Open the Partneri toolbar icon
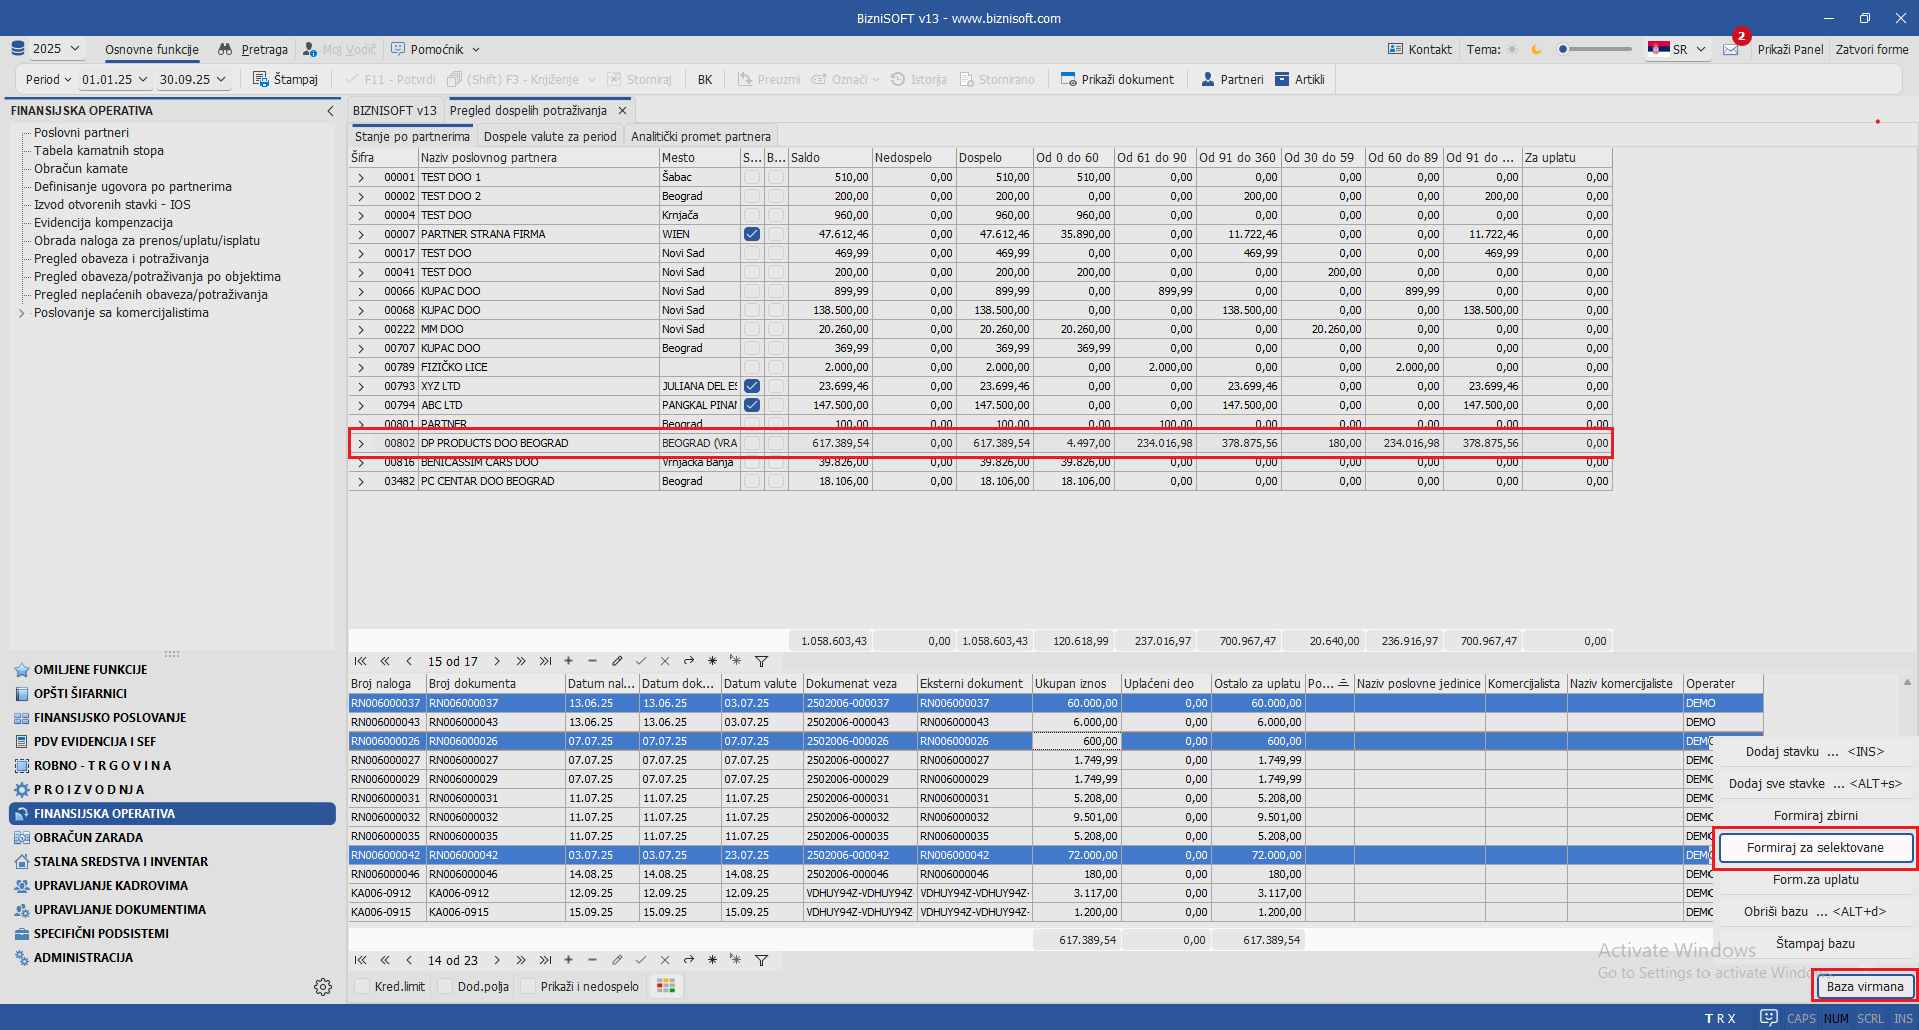 coord(1207,79)
